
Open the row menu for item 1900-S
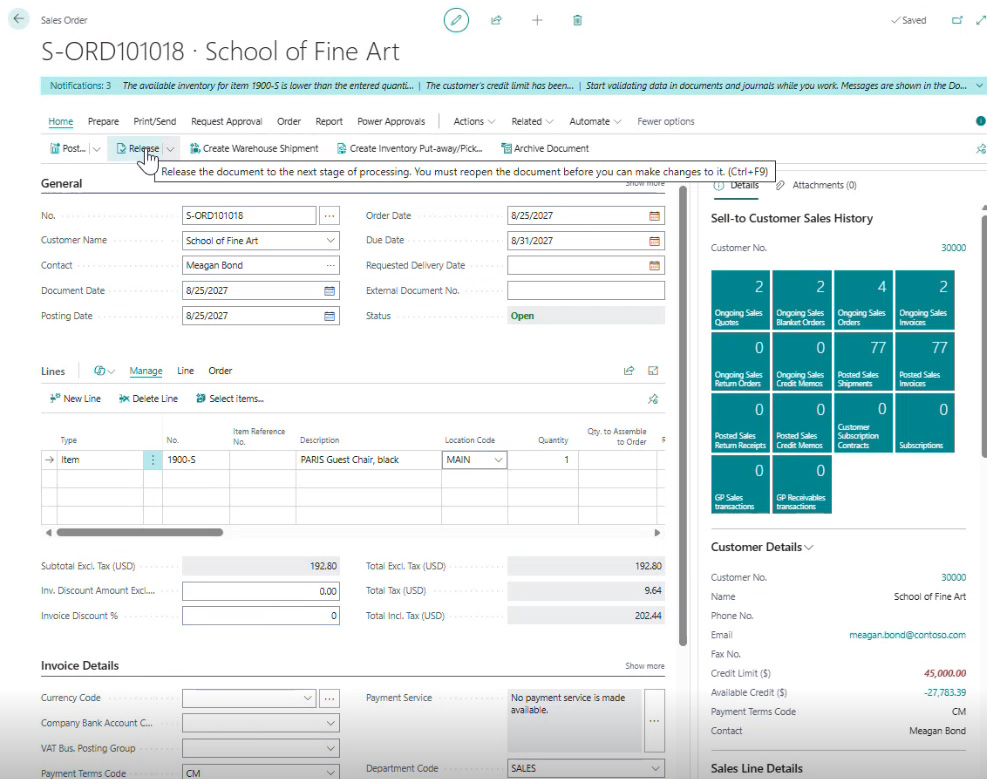tap(152, 460)
